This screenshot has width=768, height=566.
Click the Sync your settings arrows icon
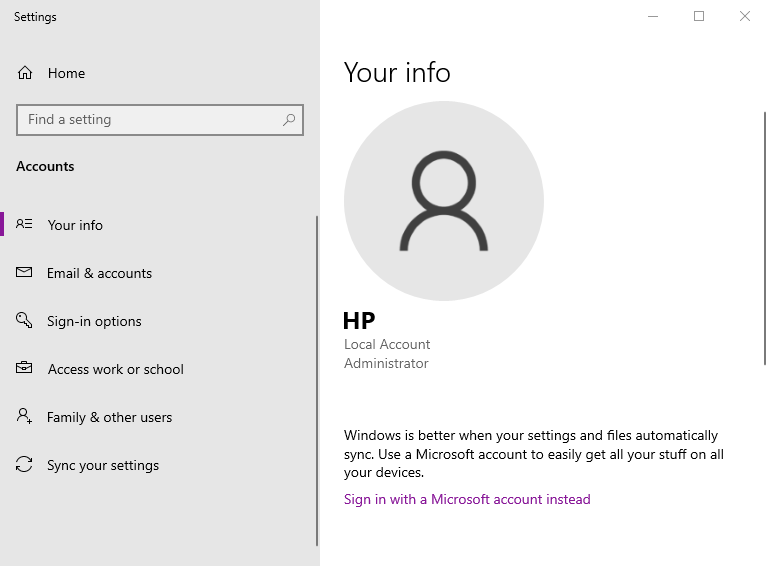25,465
